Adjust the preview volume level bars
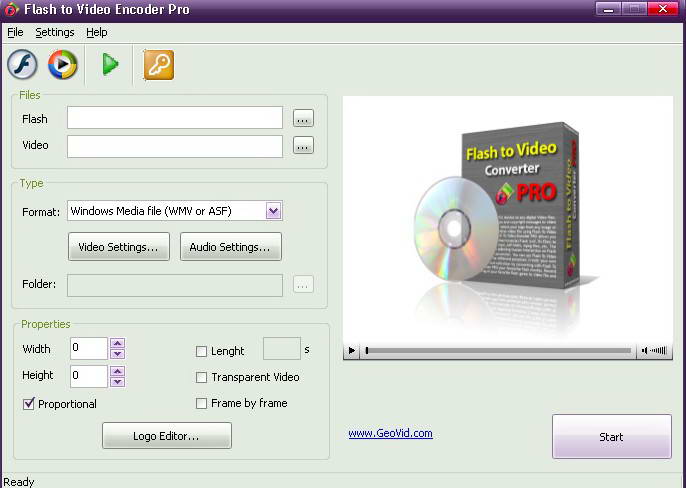Image resolution: width=686 pixels, height=488 pixels. [658, 351]
